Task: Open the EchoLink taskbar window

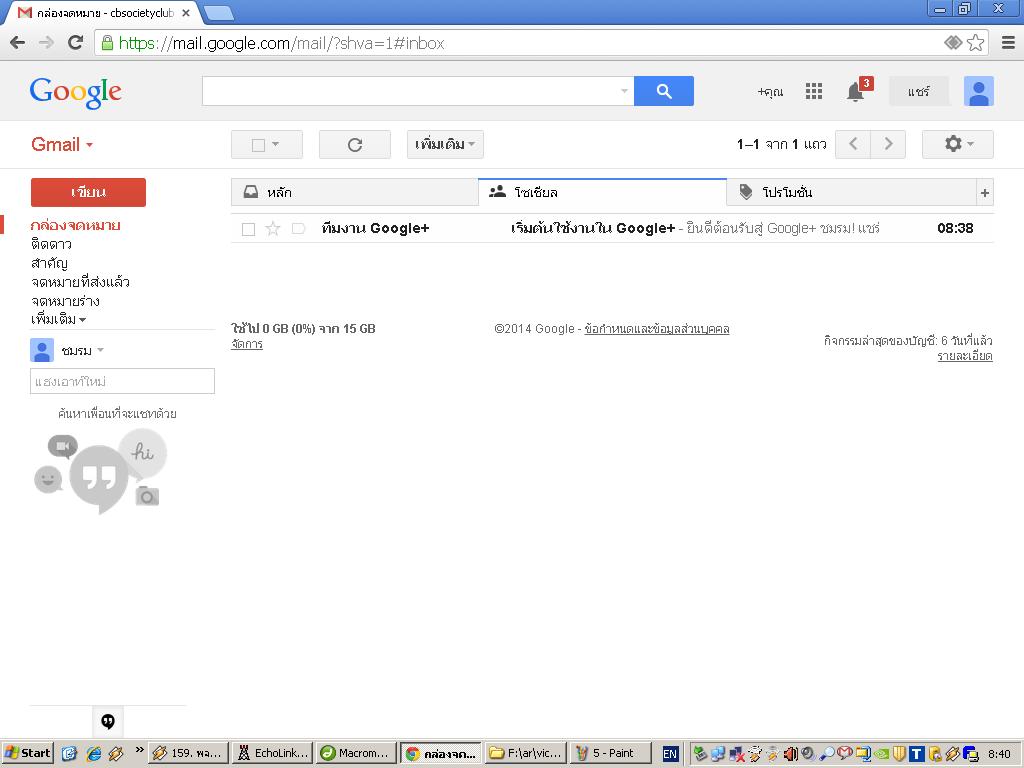Action: 274,753
